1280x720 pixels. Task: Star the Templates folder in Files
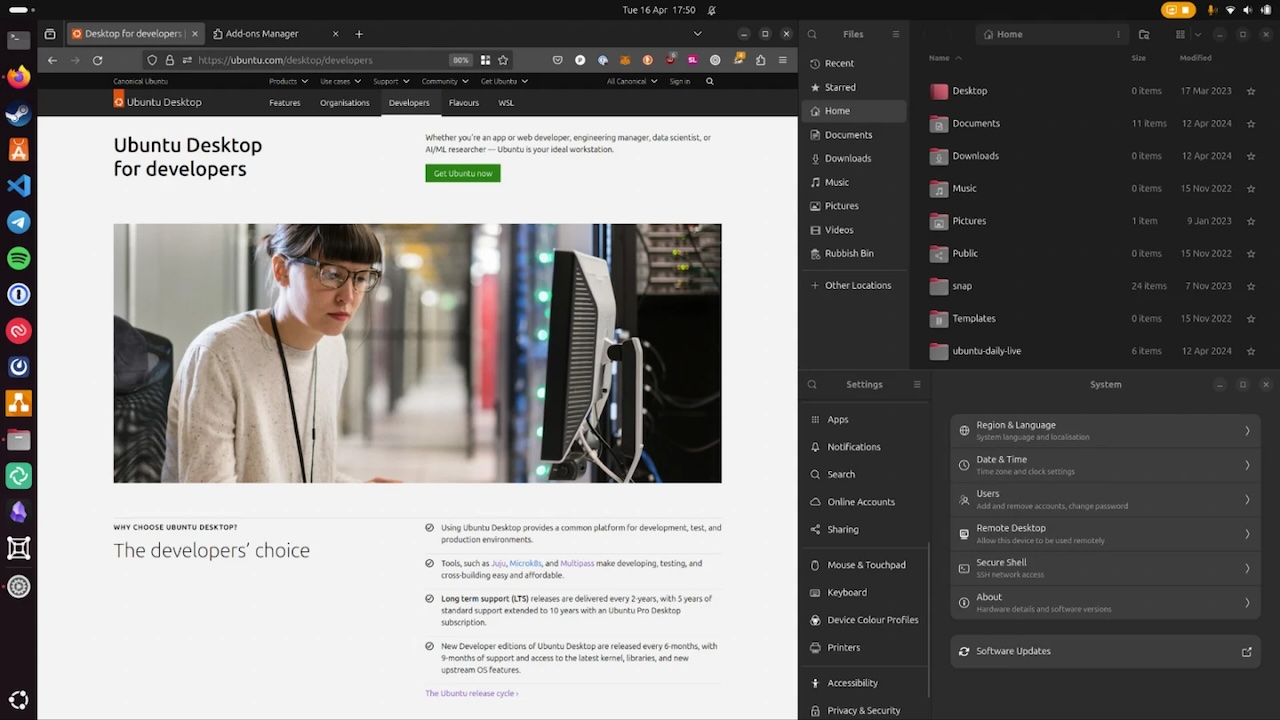1250,318
